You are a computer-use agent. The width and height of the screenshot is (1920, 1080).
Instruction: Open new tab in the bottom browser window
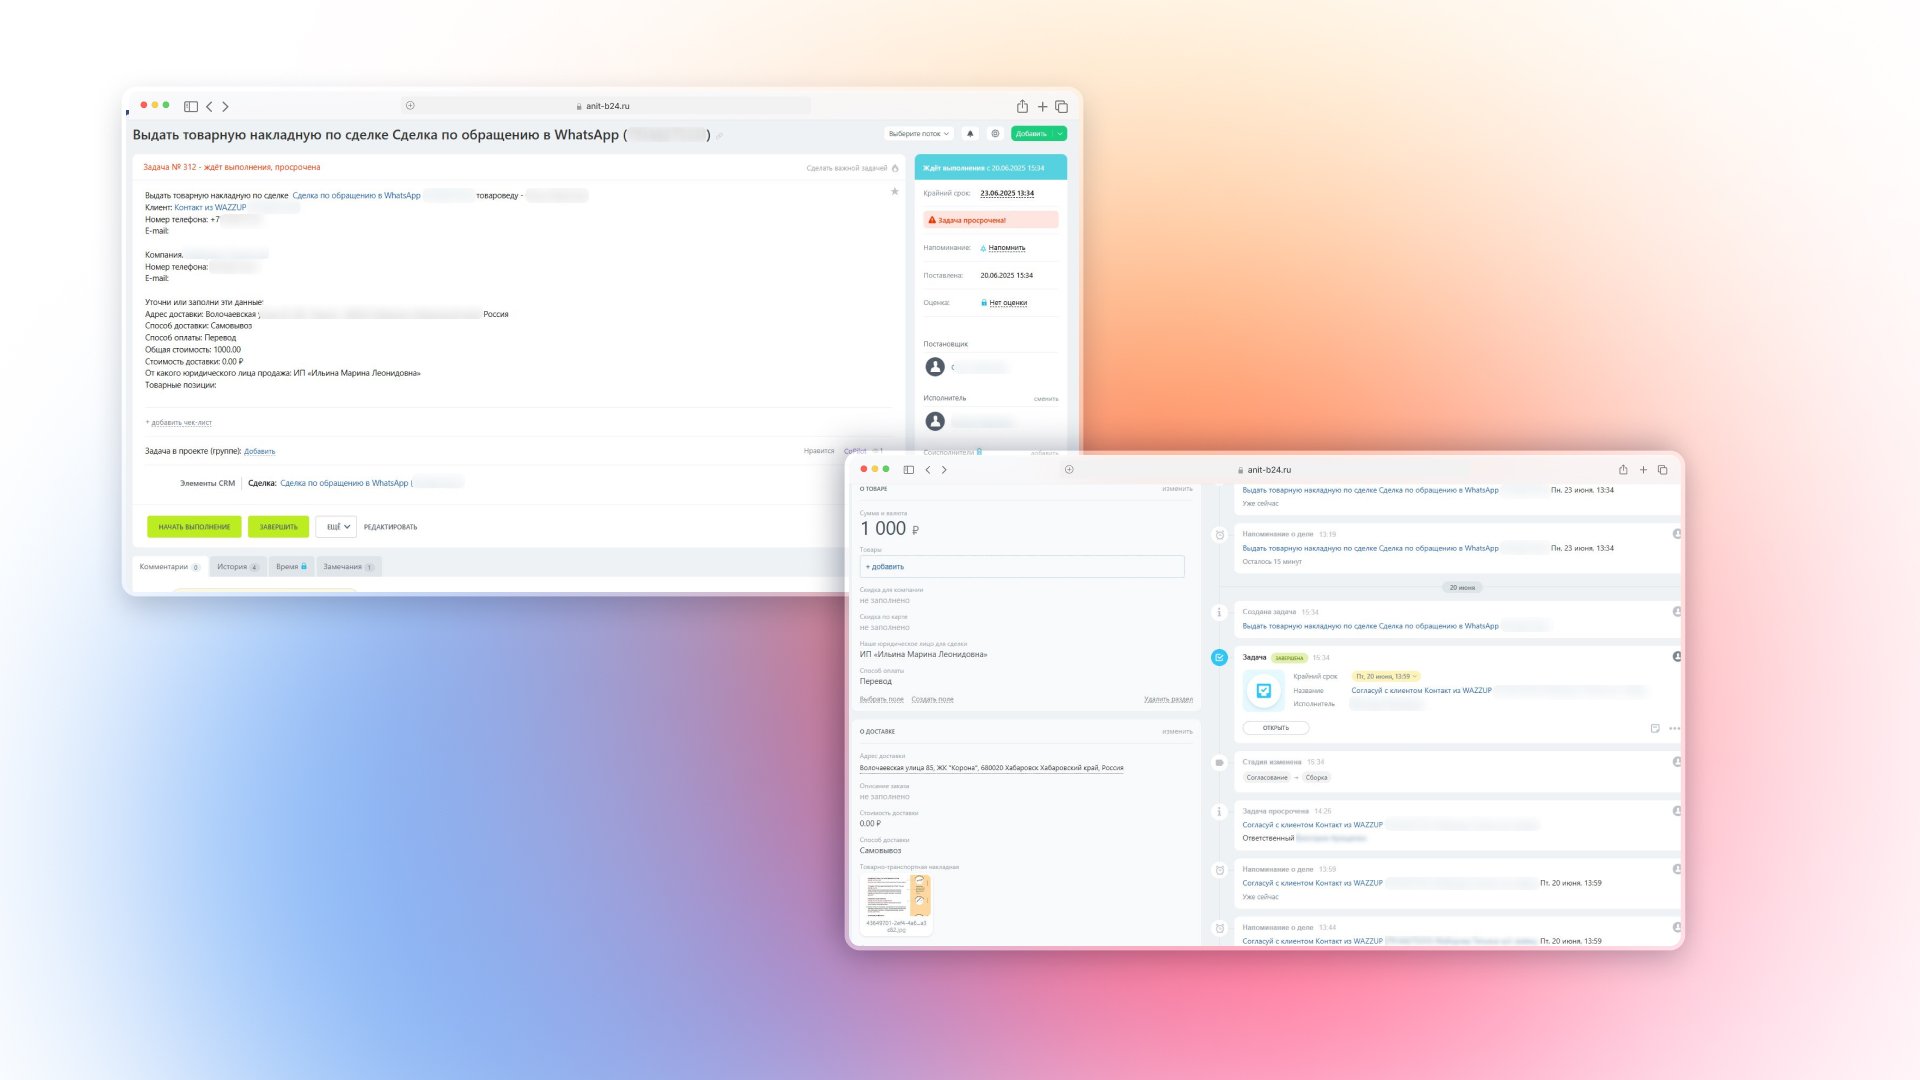tap(1643, 470)
